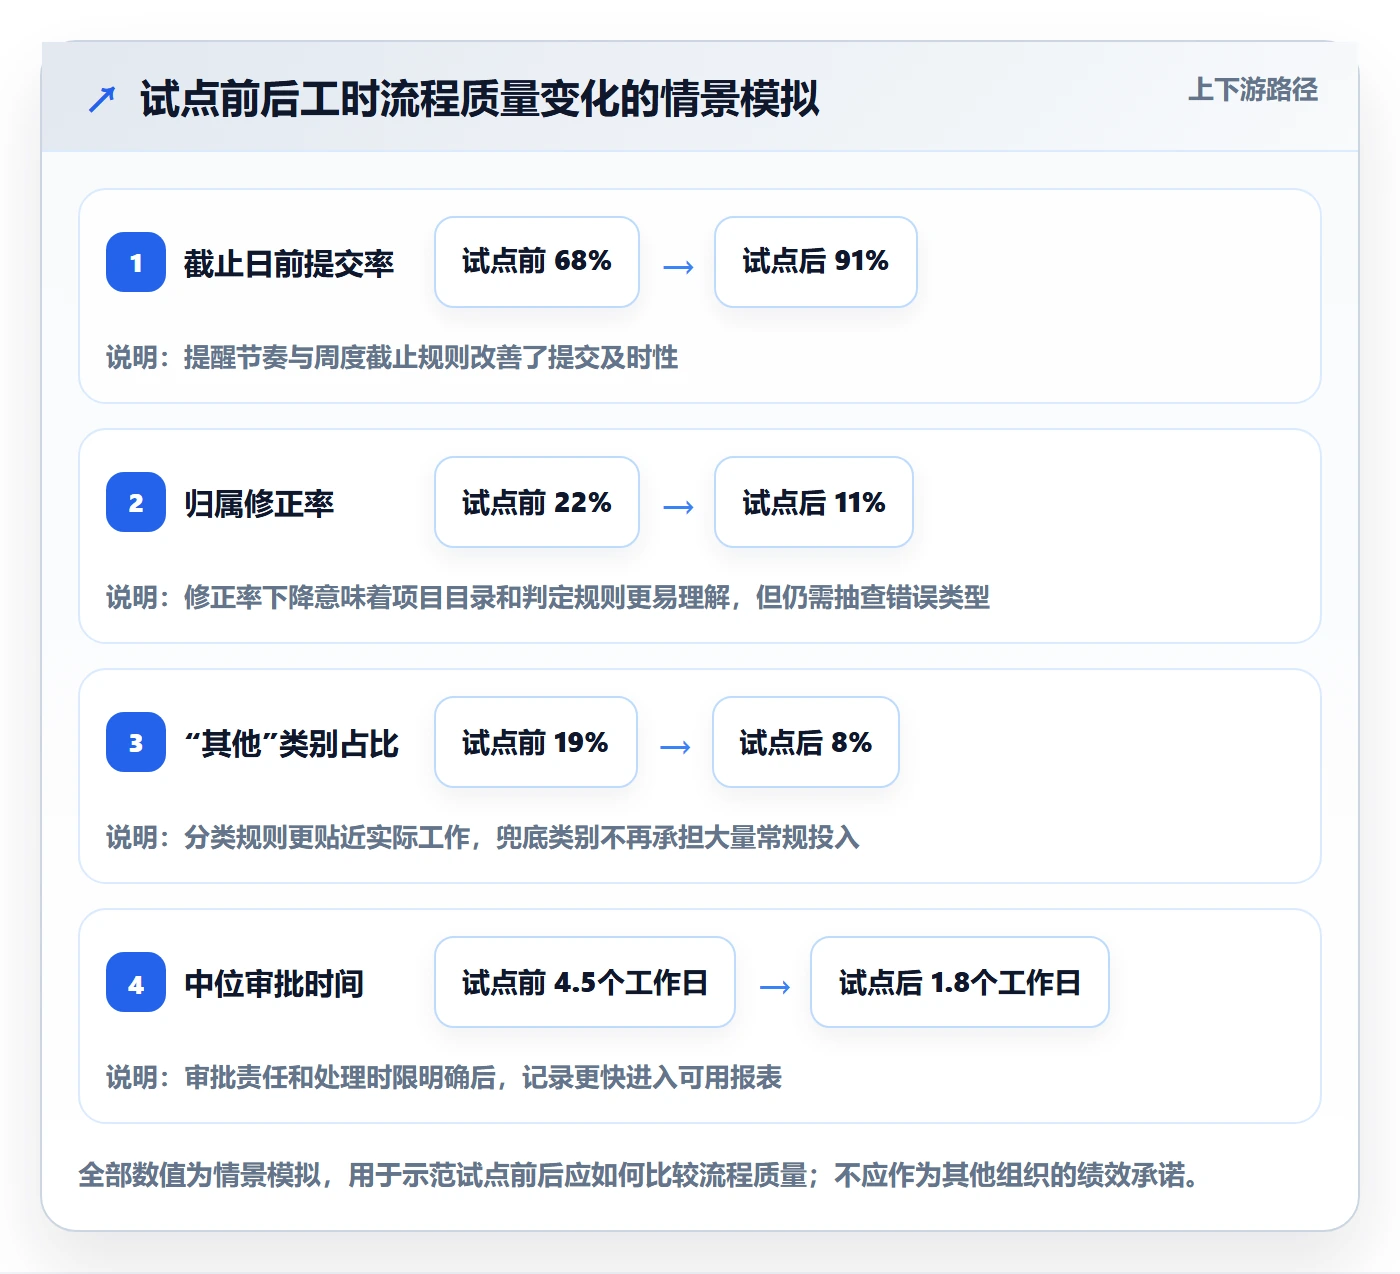Click the 试点后 8% value pill

coord(806,742)
